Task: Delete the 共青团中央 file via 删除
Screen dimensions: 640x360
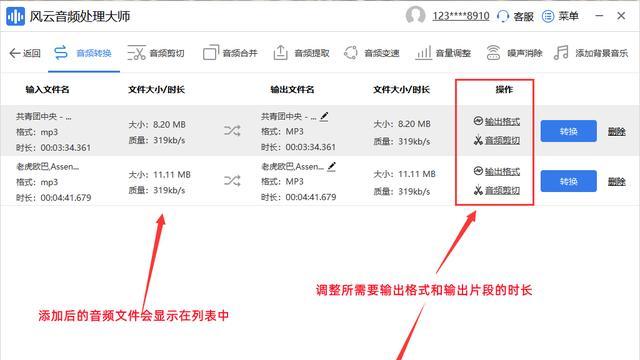Action: coord(617,131)
